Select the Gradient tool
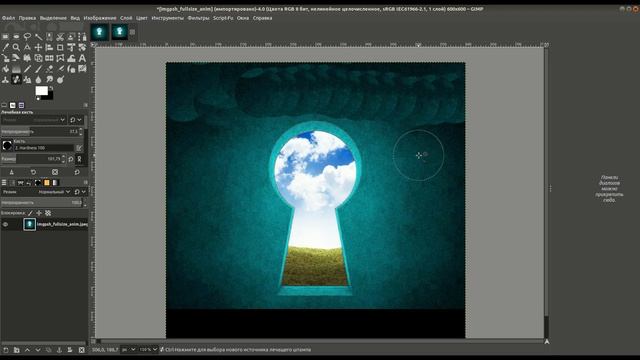The image size is (640, 360). pyautogui.click(x=16, y=69)
